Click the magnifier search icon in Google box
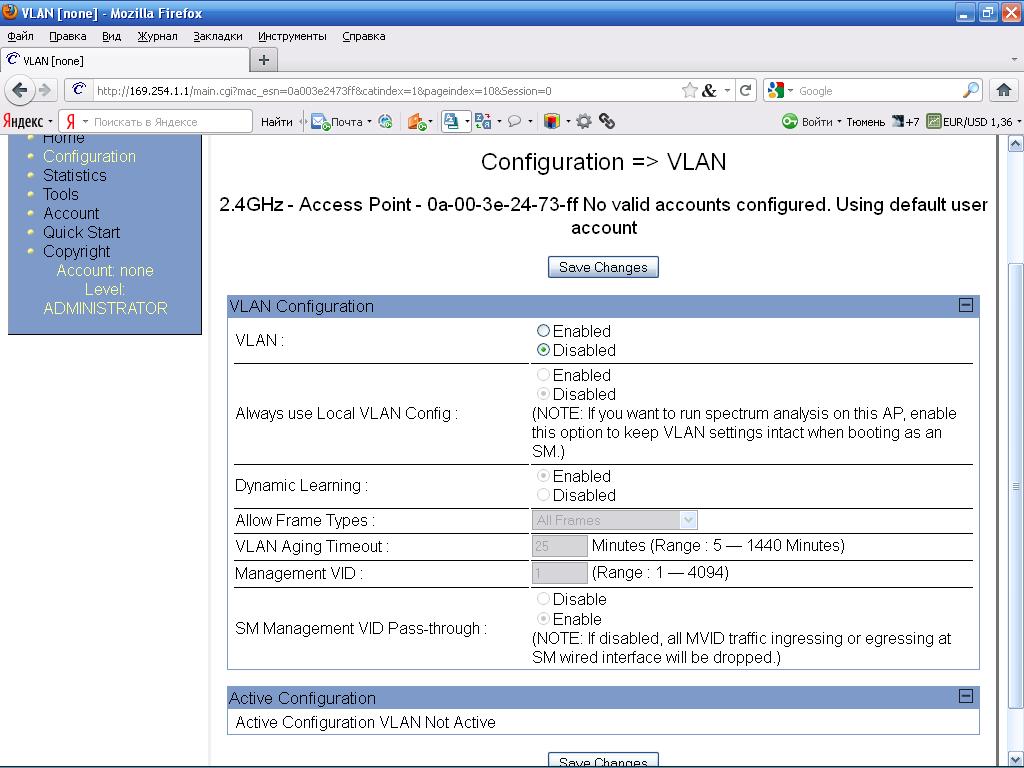The height and width of the screenshot is (768, 1024). tap(971, 90)
